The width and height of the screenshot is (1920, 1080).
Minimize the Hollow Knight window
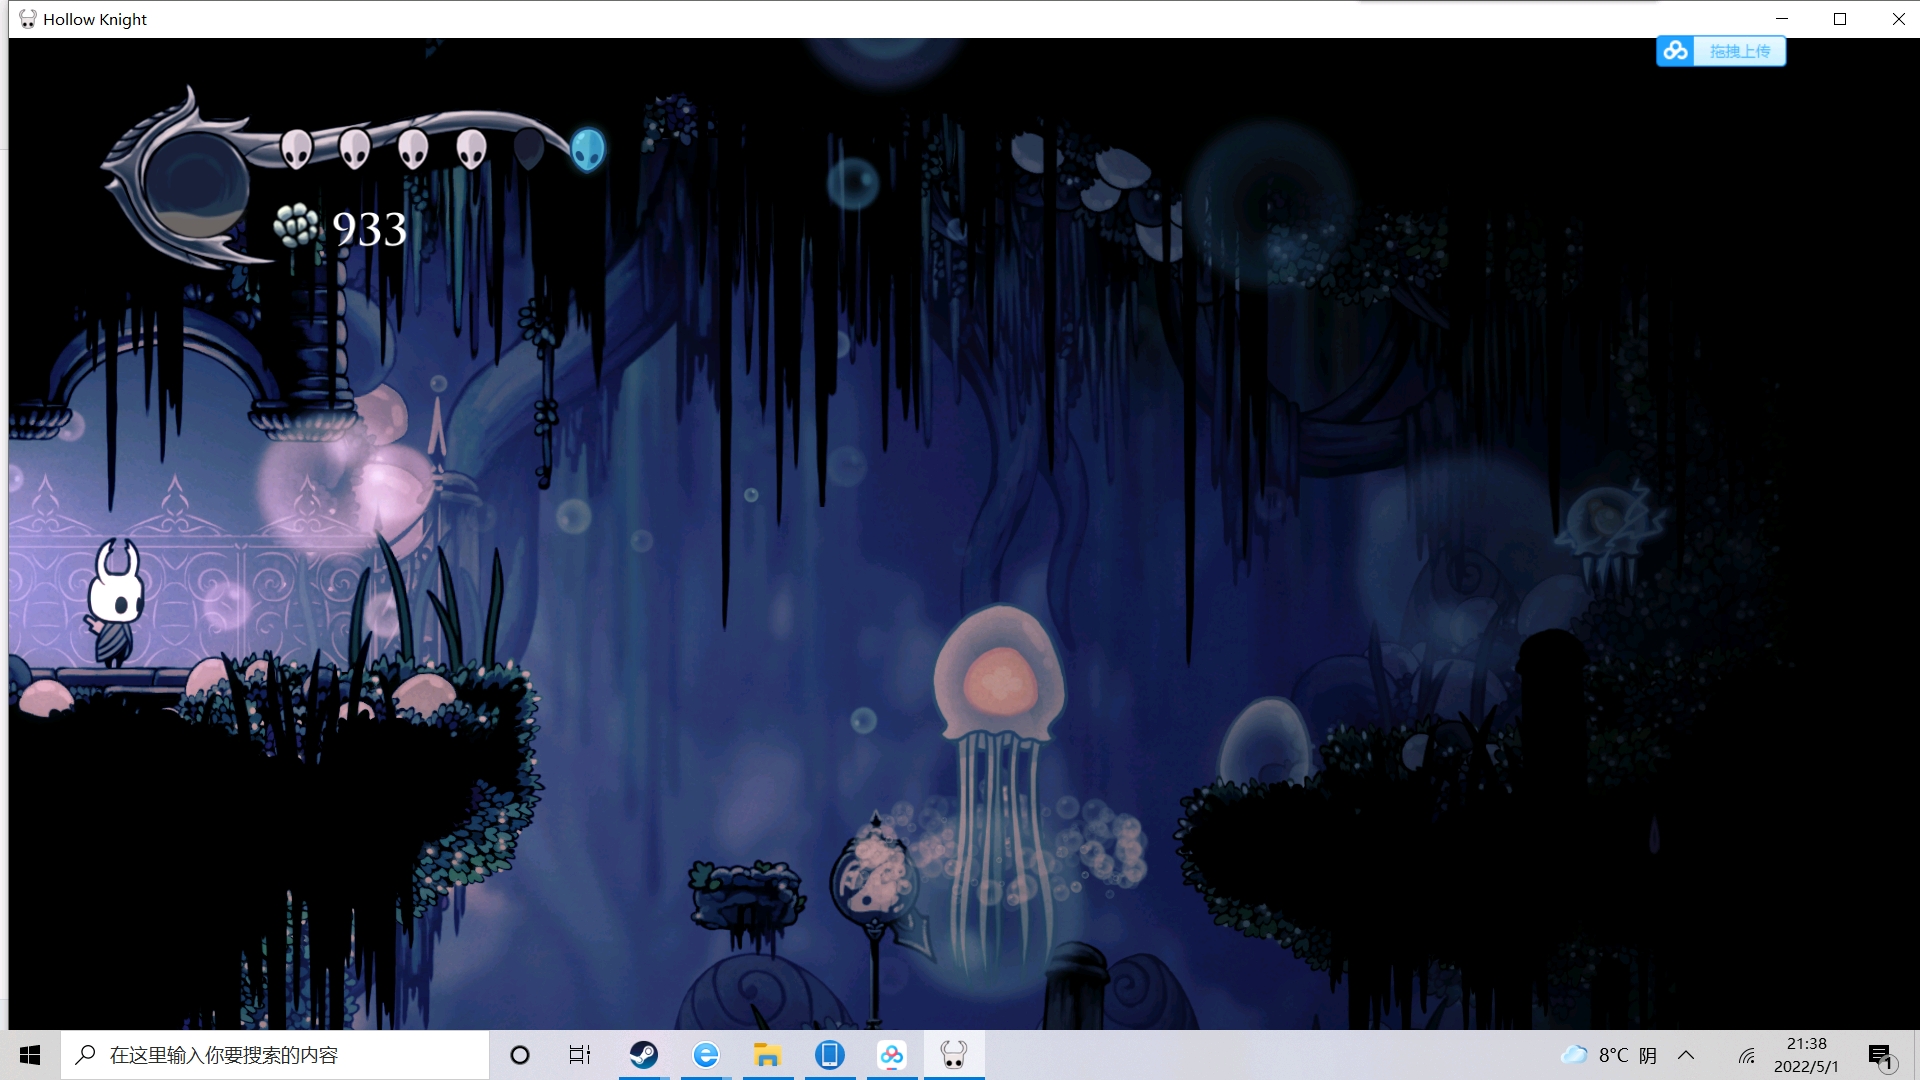pyautogui.click(x=1782, y=19)
